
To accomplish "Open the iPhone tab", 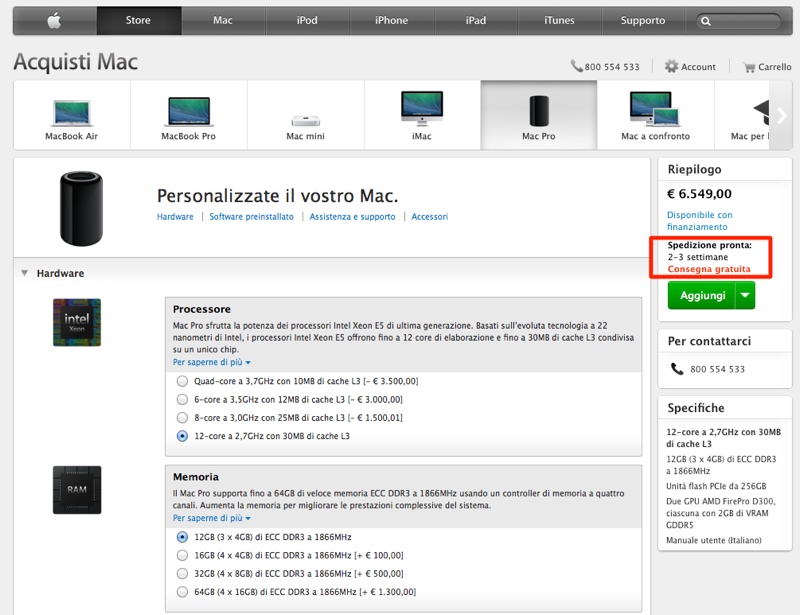I will pyautogui.click(x=391, y=20).
